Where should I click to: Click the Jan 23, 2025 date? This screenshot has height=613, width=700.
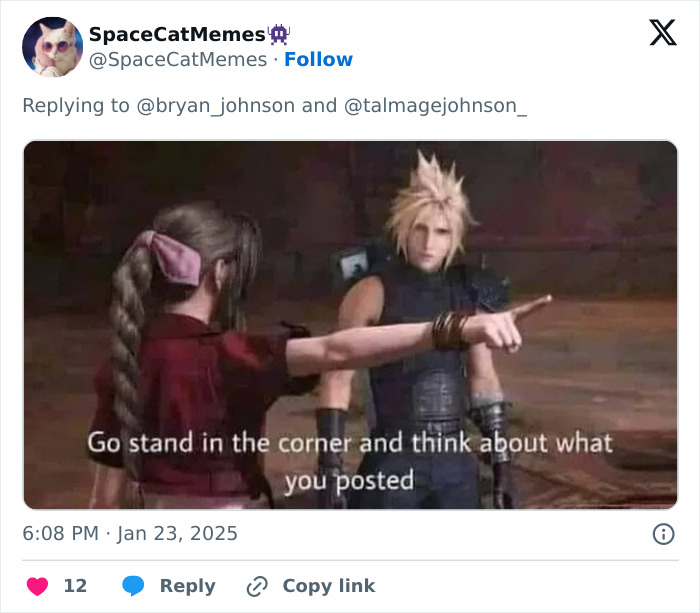point(177,534)
